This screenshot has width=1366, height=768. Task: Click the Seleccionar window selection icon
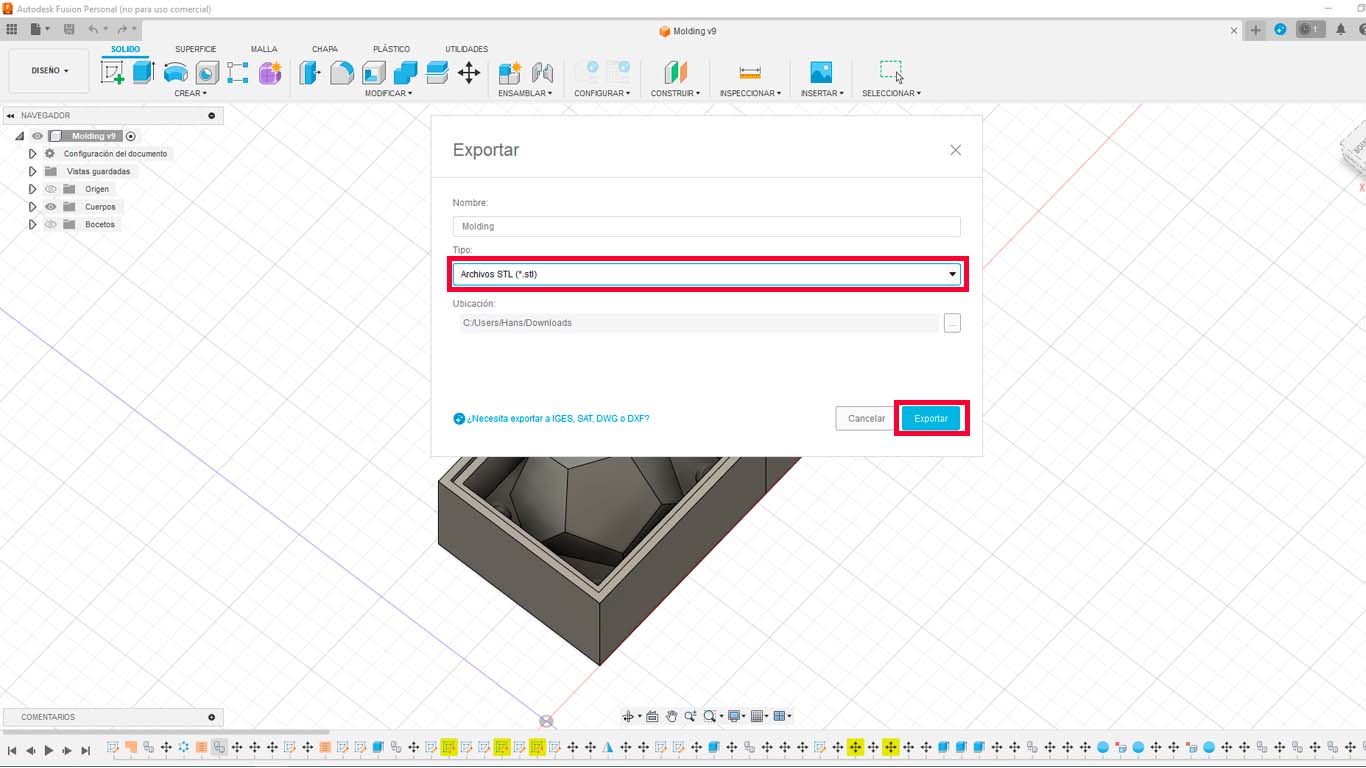(x=891, y=72)
